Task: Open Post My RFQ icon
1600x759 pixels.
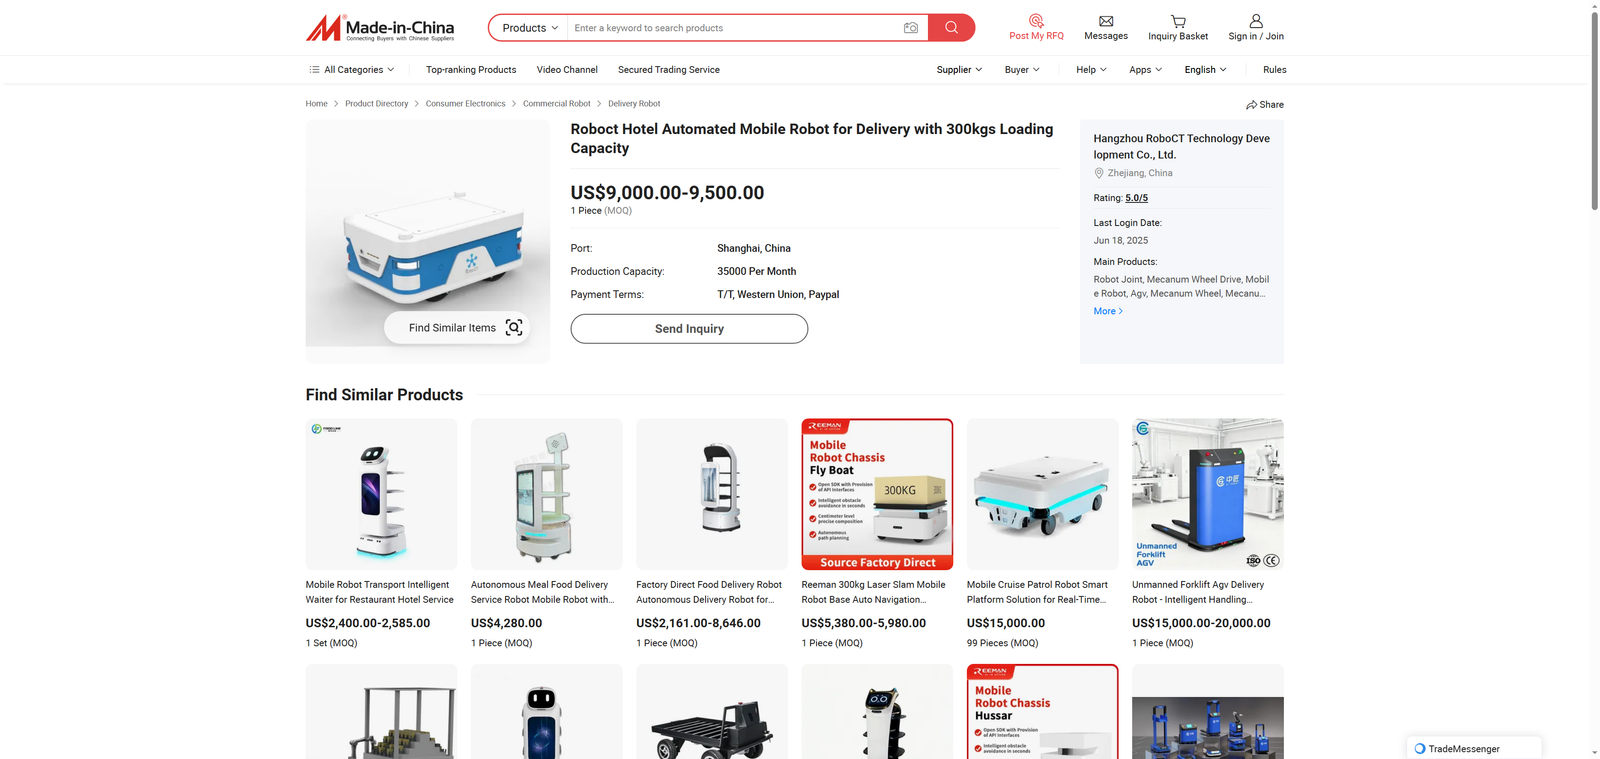Action: coord(1036,21)
